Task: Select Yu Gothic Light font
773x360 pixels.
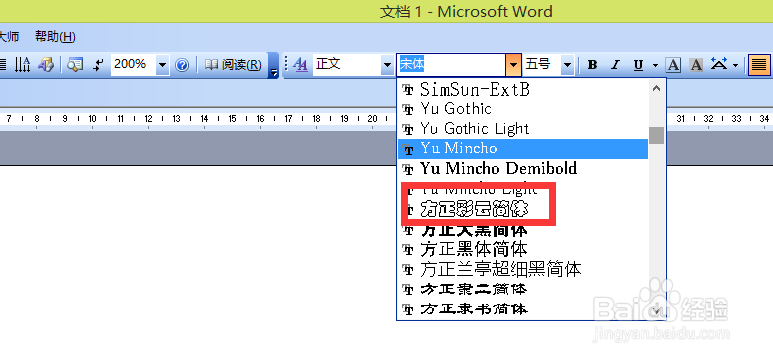Action: point(523,129)
